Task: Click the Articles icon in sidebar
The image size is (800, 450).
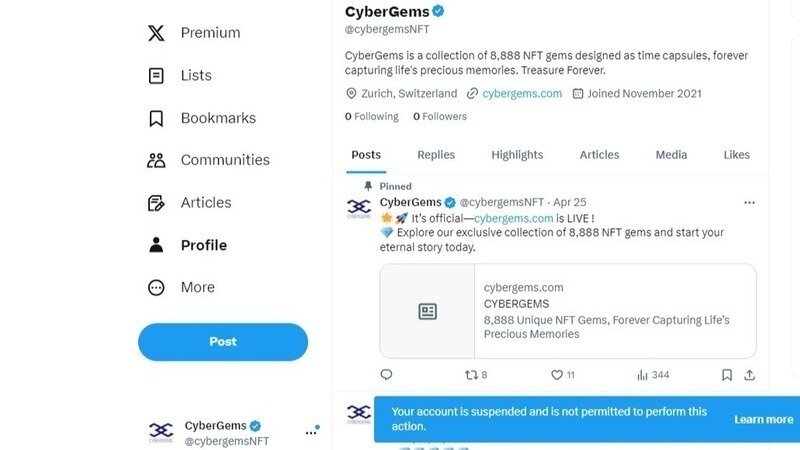Action: pyautogui.click(x=156, y=203)
